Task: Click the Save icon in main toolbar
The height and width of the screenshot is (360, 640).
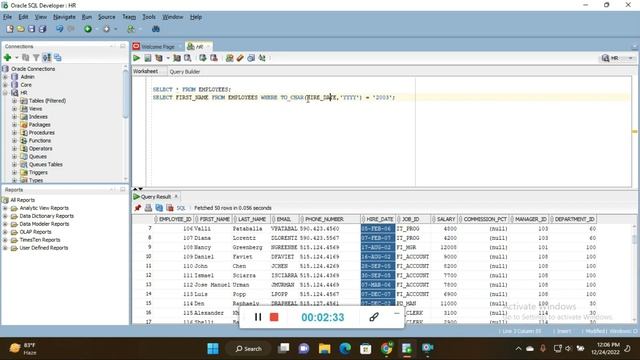Action: pyautogui.click(x=31, y=29)
